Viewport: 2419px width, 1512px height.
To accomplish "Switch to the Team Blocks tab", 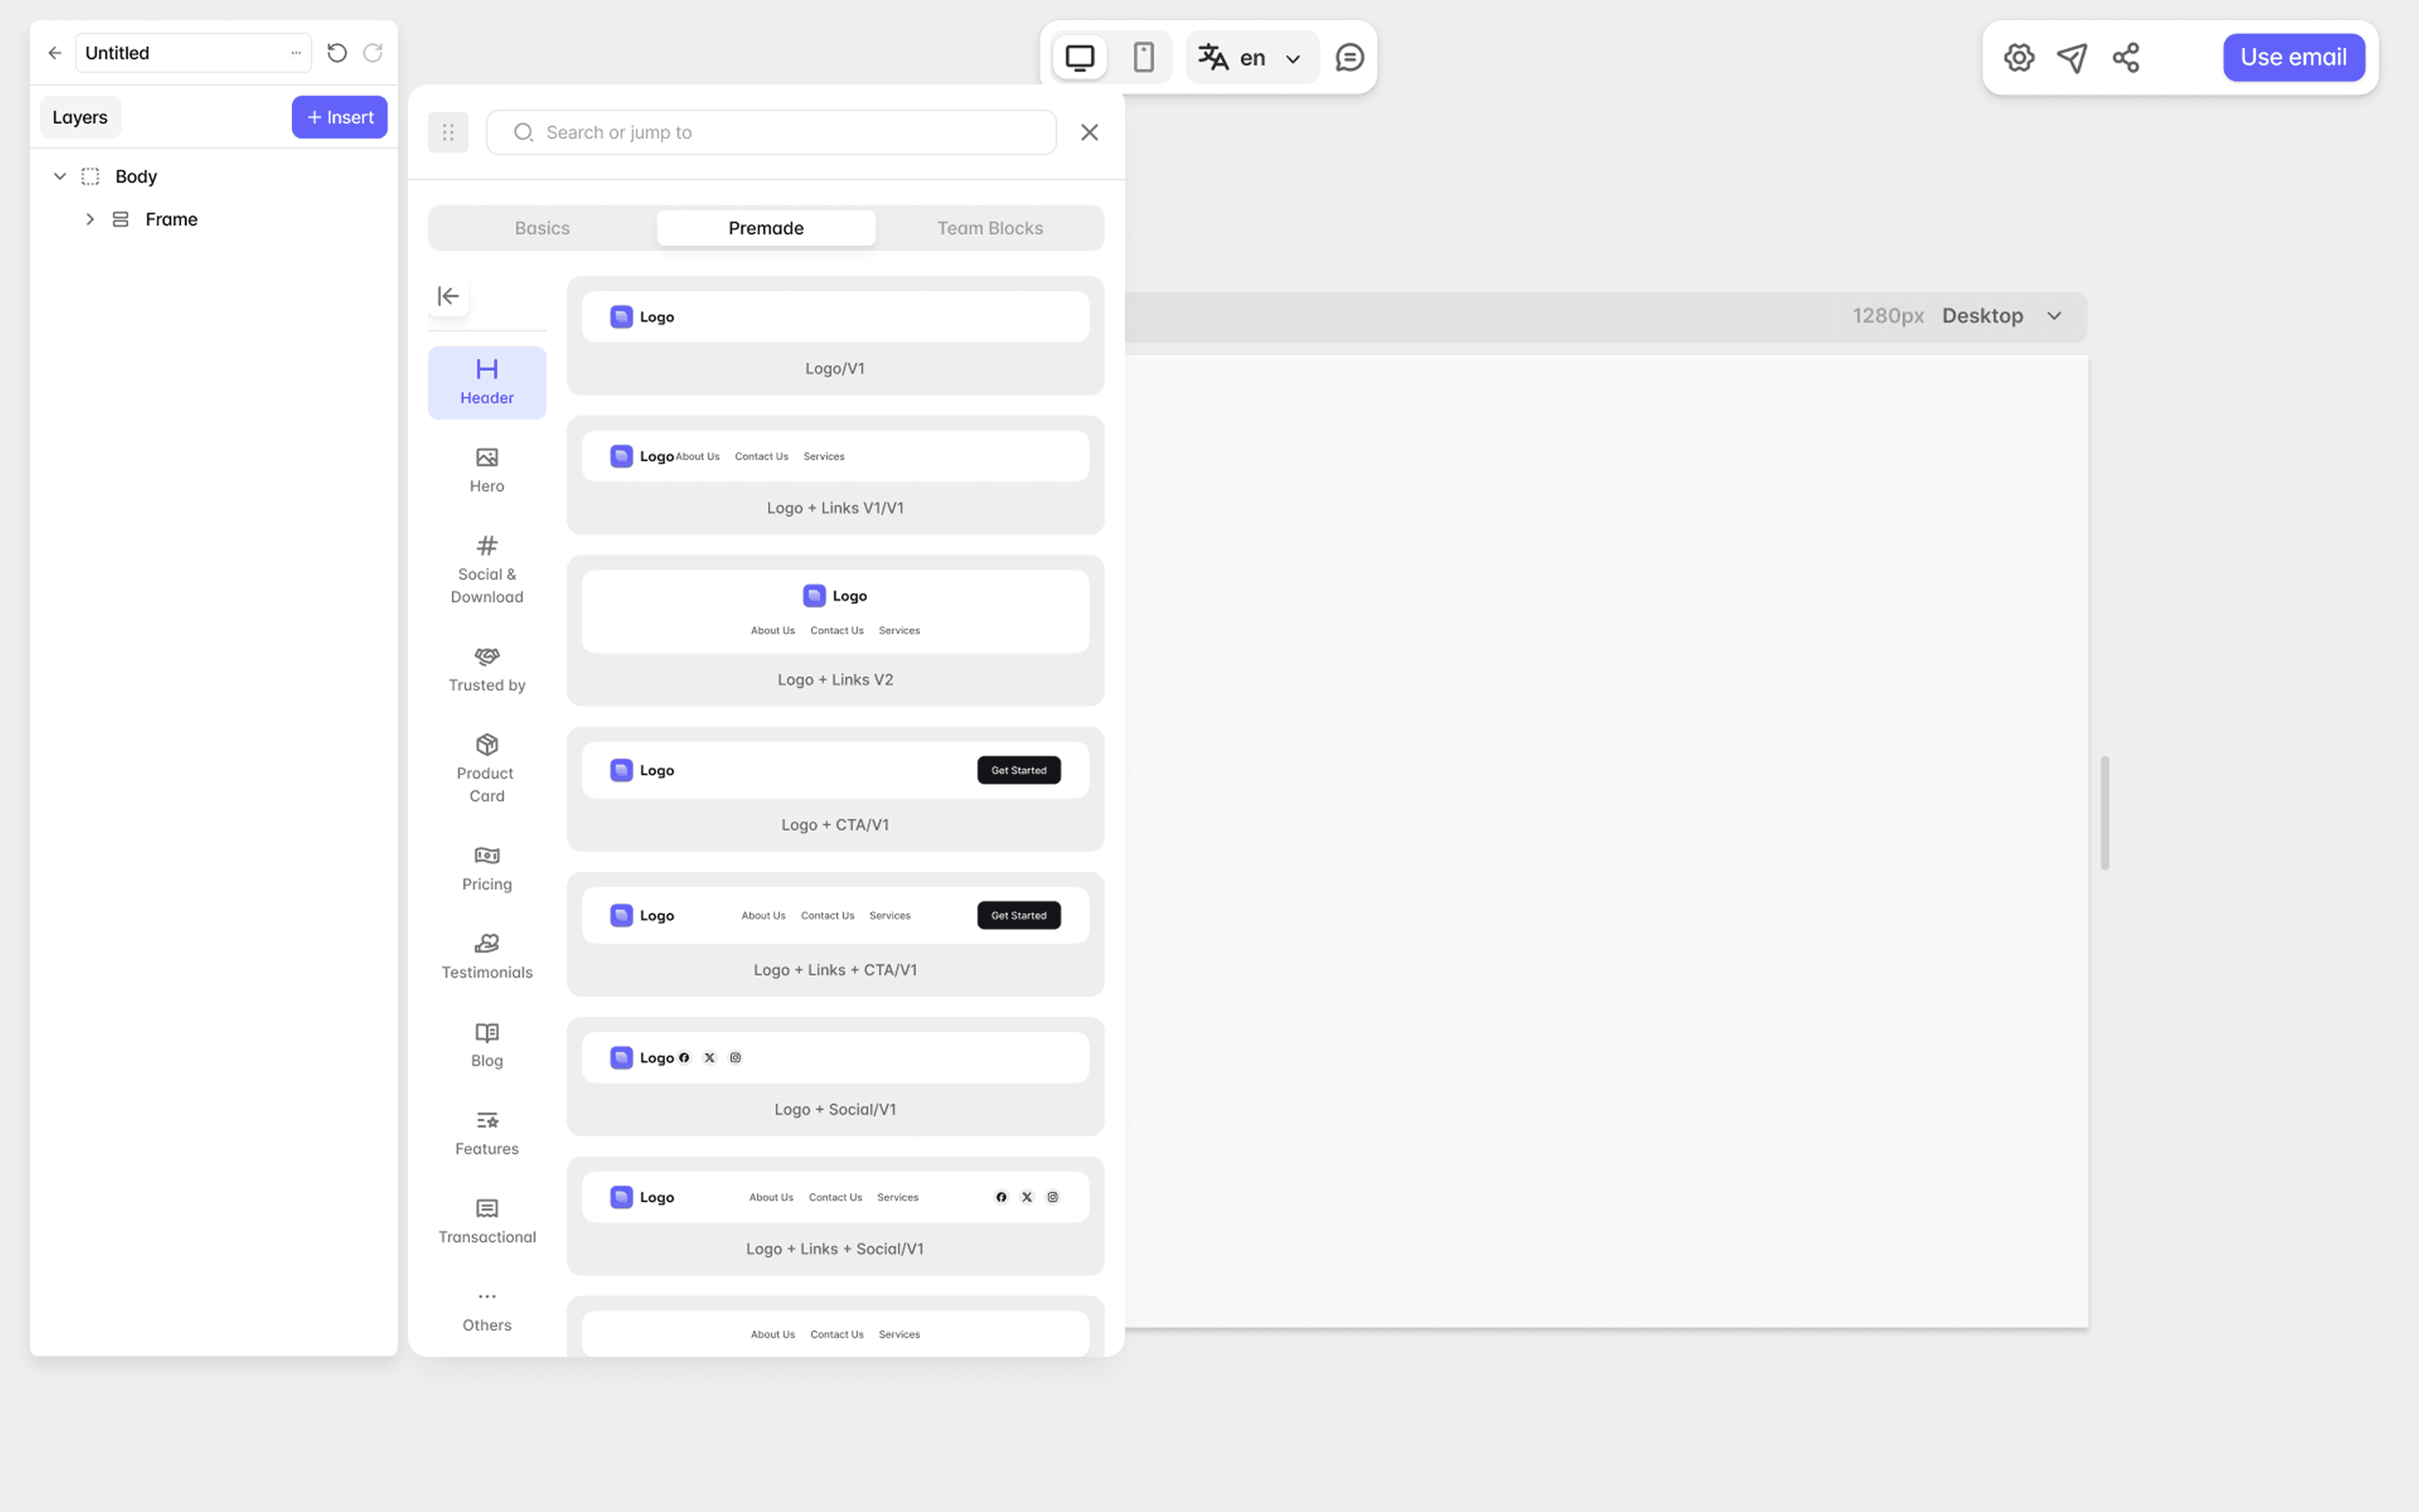I will [989, 228].
